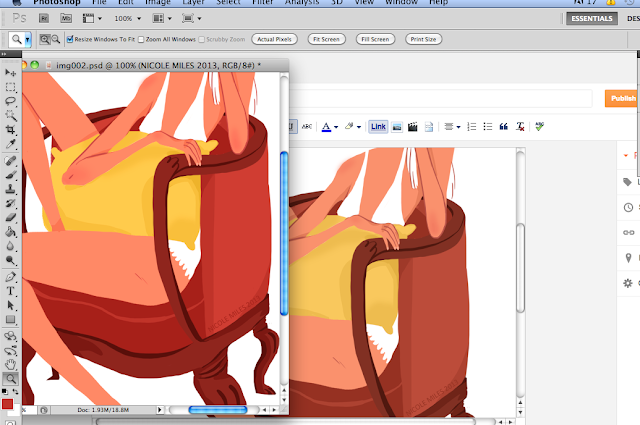Select the Rectangular Marquee tool
The image size is (640, 425).
(10, 87)
